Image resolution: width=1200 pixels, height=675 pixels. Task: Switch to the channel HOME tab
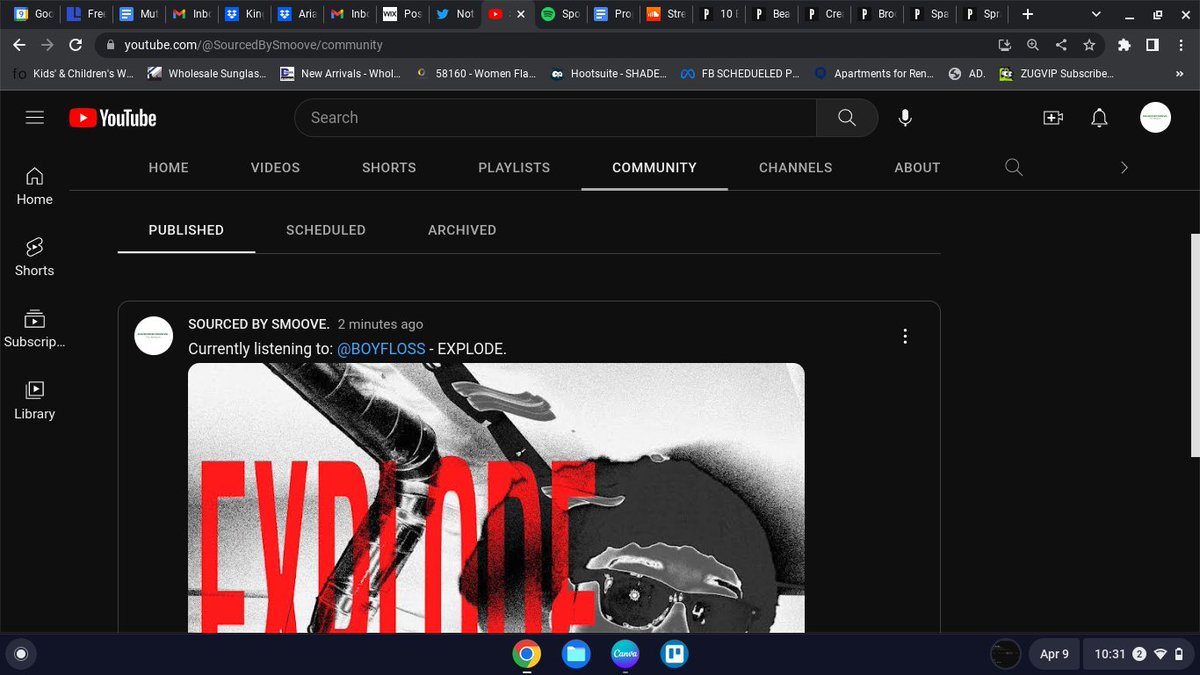coord(168,167)
